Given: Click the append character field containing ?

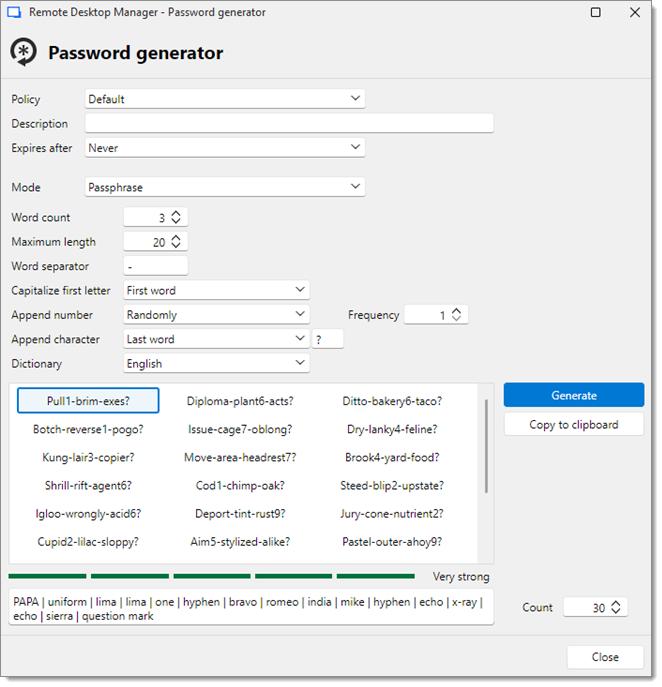Looking at the screenshot, I should coord(328,339).
